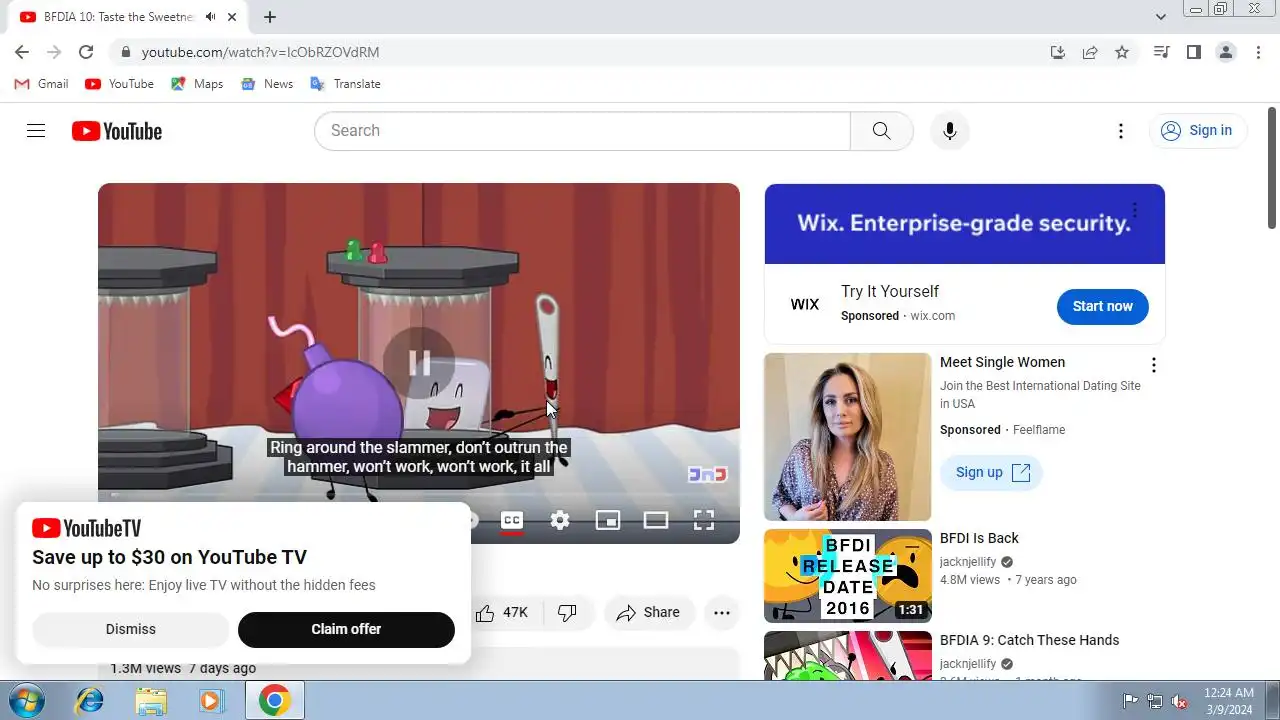Close the BFDIA 10 tab

(233, 17)
